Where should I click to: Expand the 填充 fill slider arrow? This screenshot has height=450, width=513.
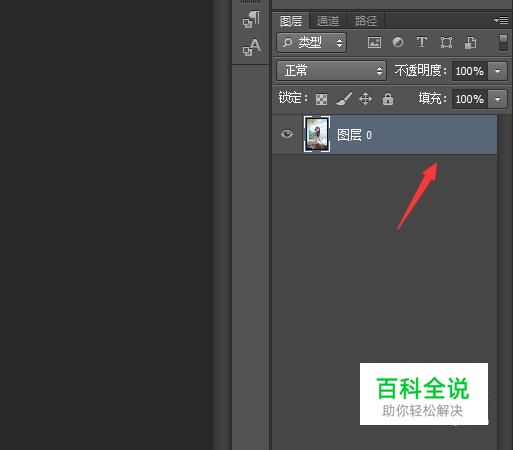pyautogui.click(x=498, y=99)
